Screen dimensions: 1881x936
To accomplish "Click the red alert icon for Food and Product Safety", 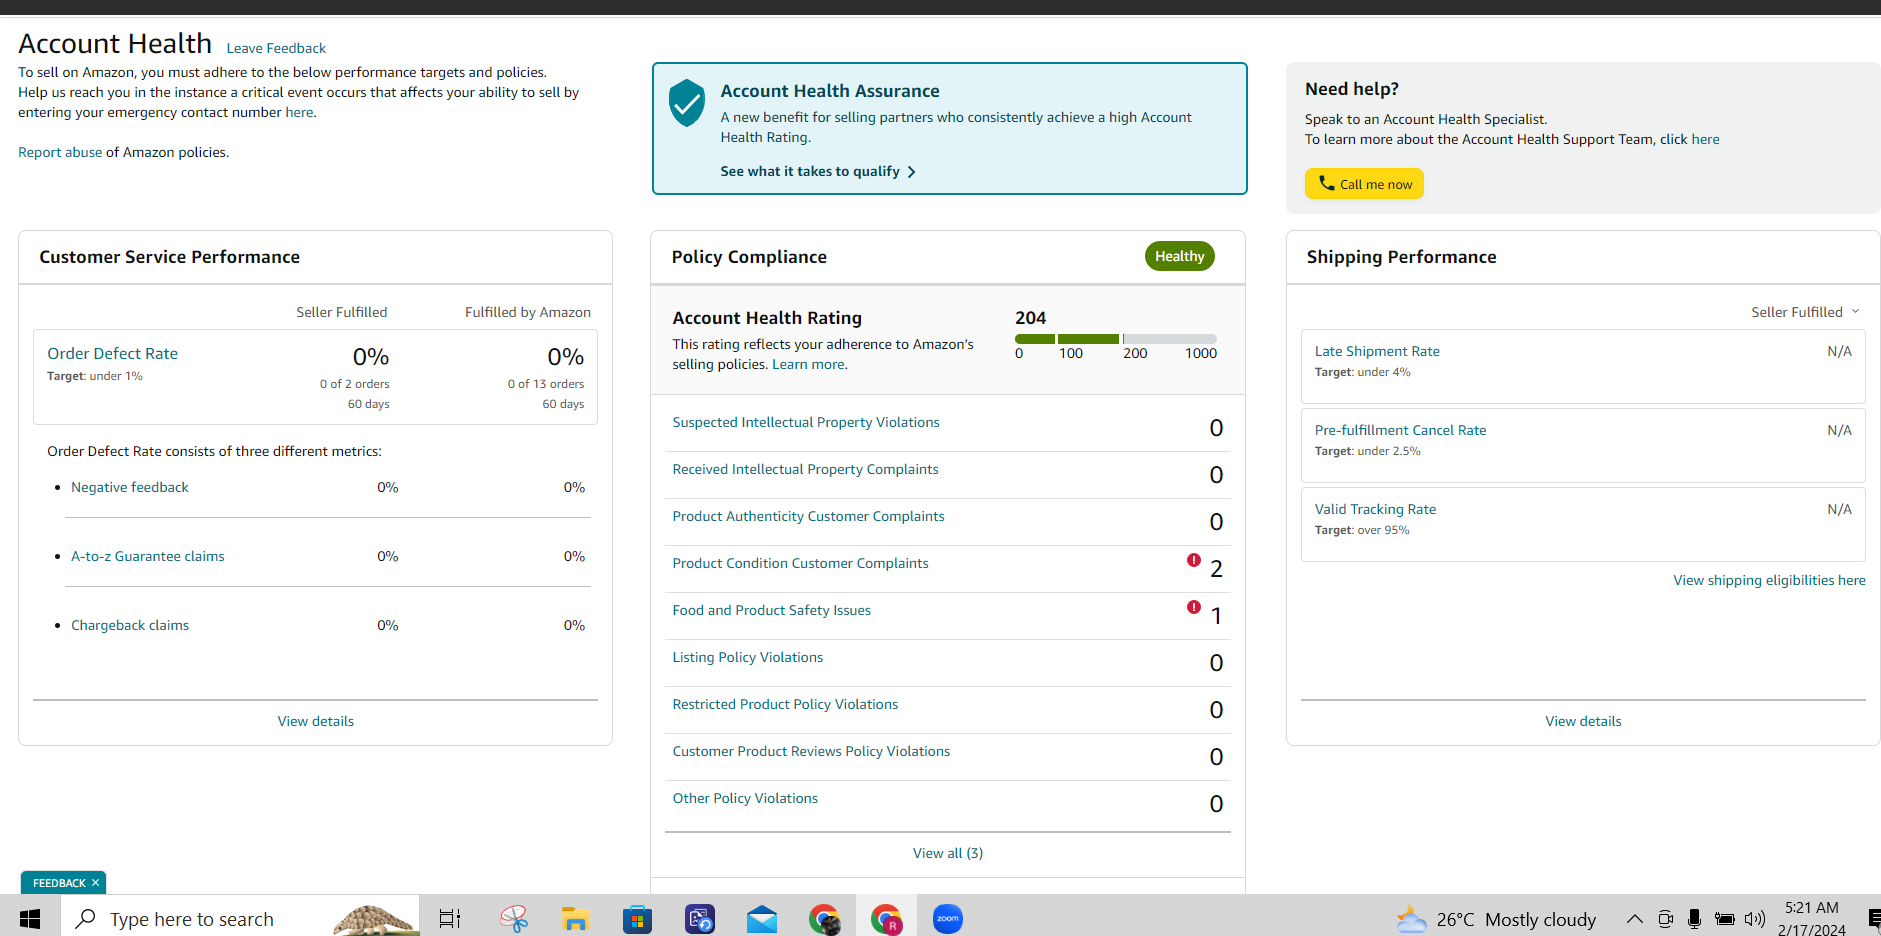I will pos(1193,607).
